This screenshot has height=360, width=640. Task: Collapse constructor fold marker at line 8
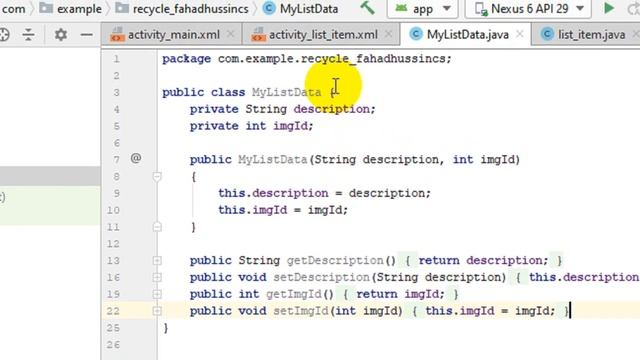[x=157, y=177]
